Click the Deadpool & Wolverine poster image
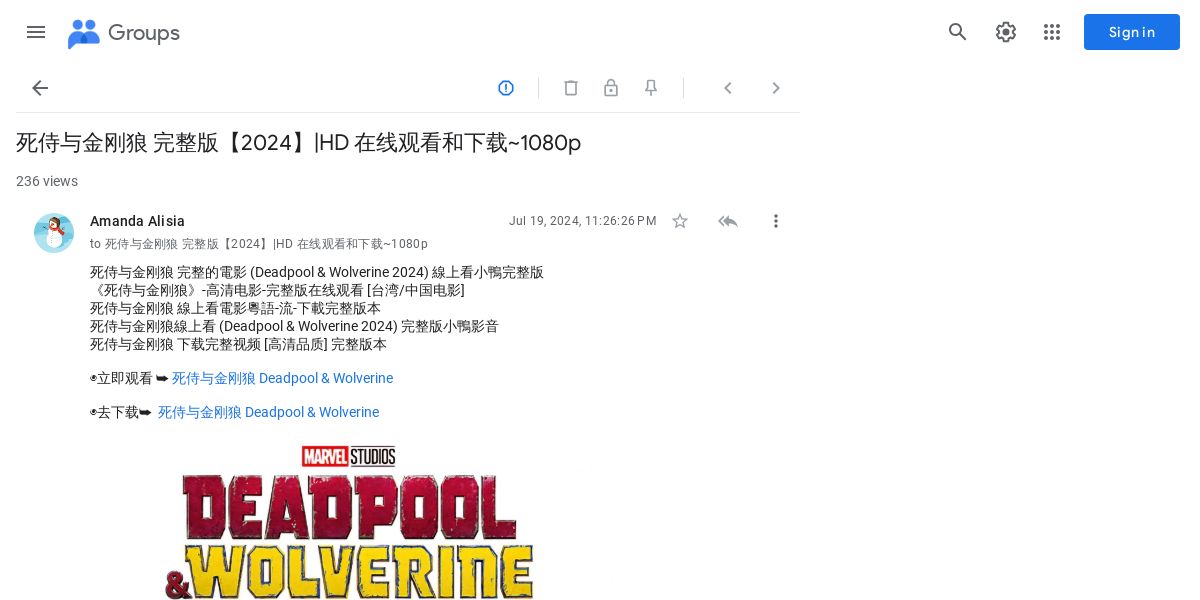Screen dimensions: 1200x600 pos(349,522)
